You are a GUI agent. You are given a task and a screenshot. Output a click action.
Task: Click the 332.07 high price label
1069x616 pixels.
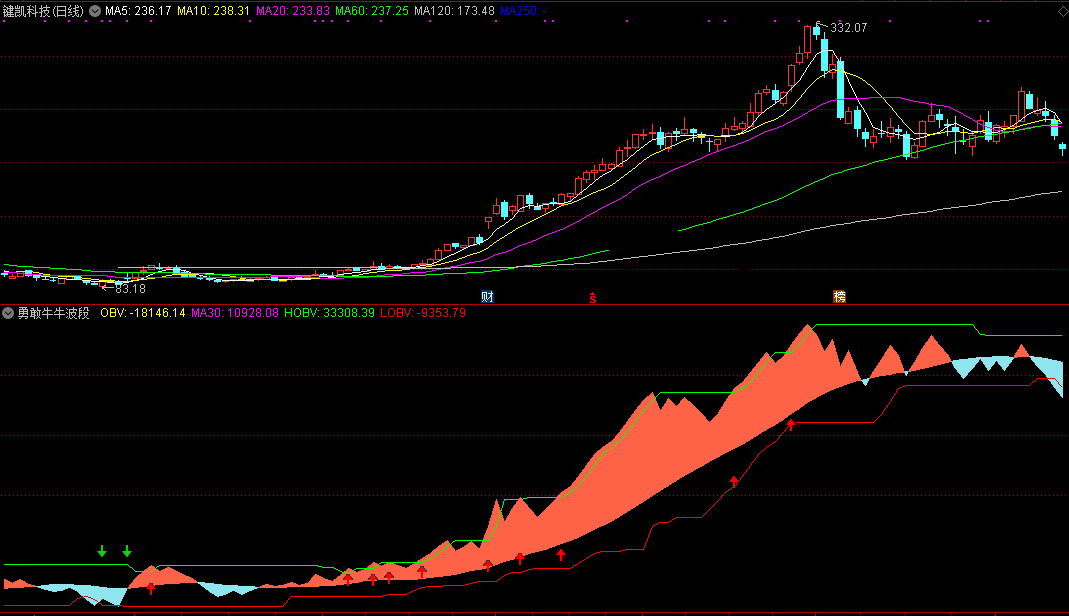click(x=848, y=28)
